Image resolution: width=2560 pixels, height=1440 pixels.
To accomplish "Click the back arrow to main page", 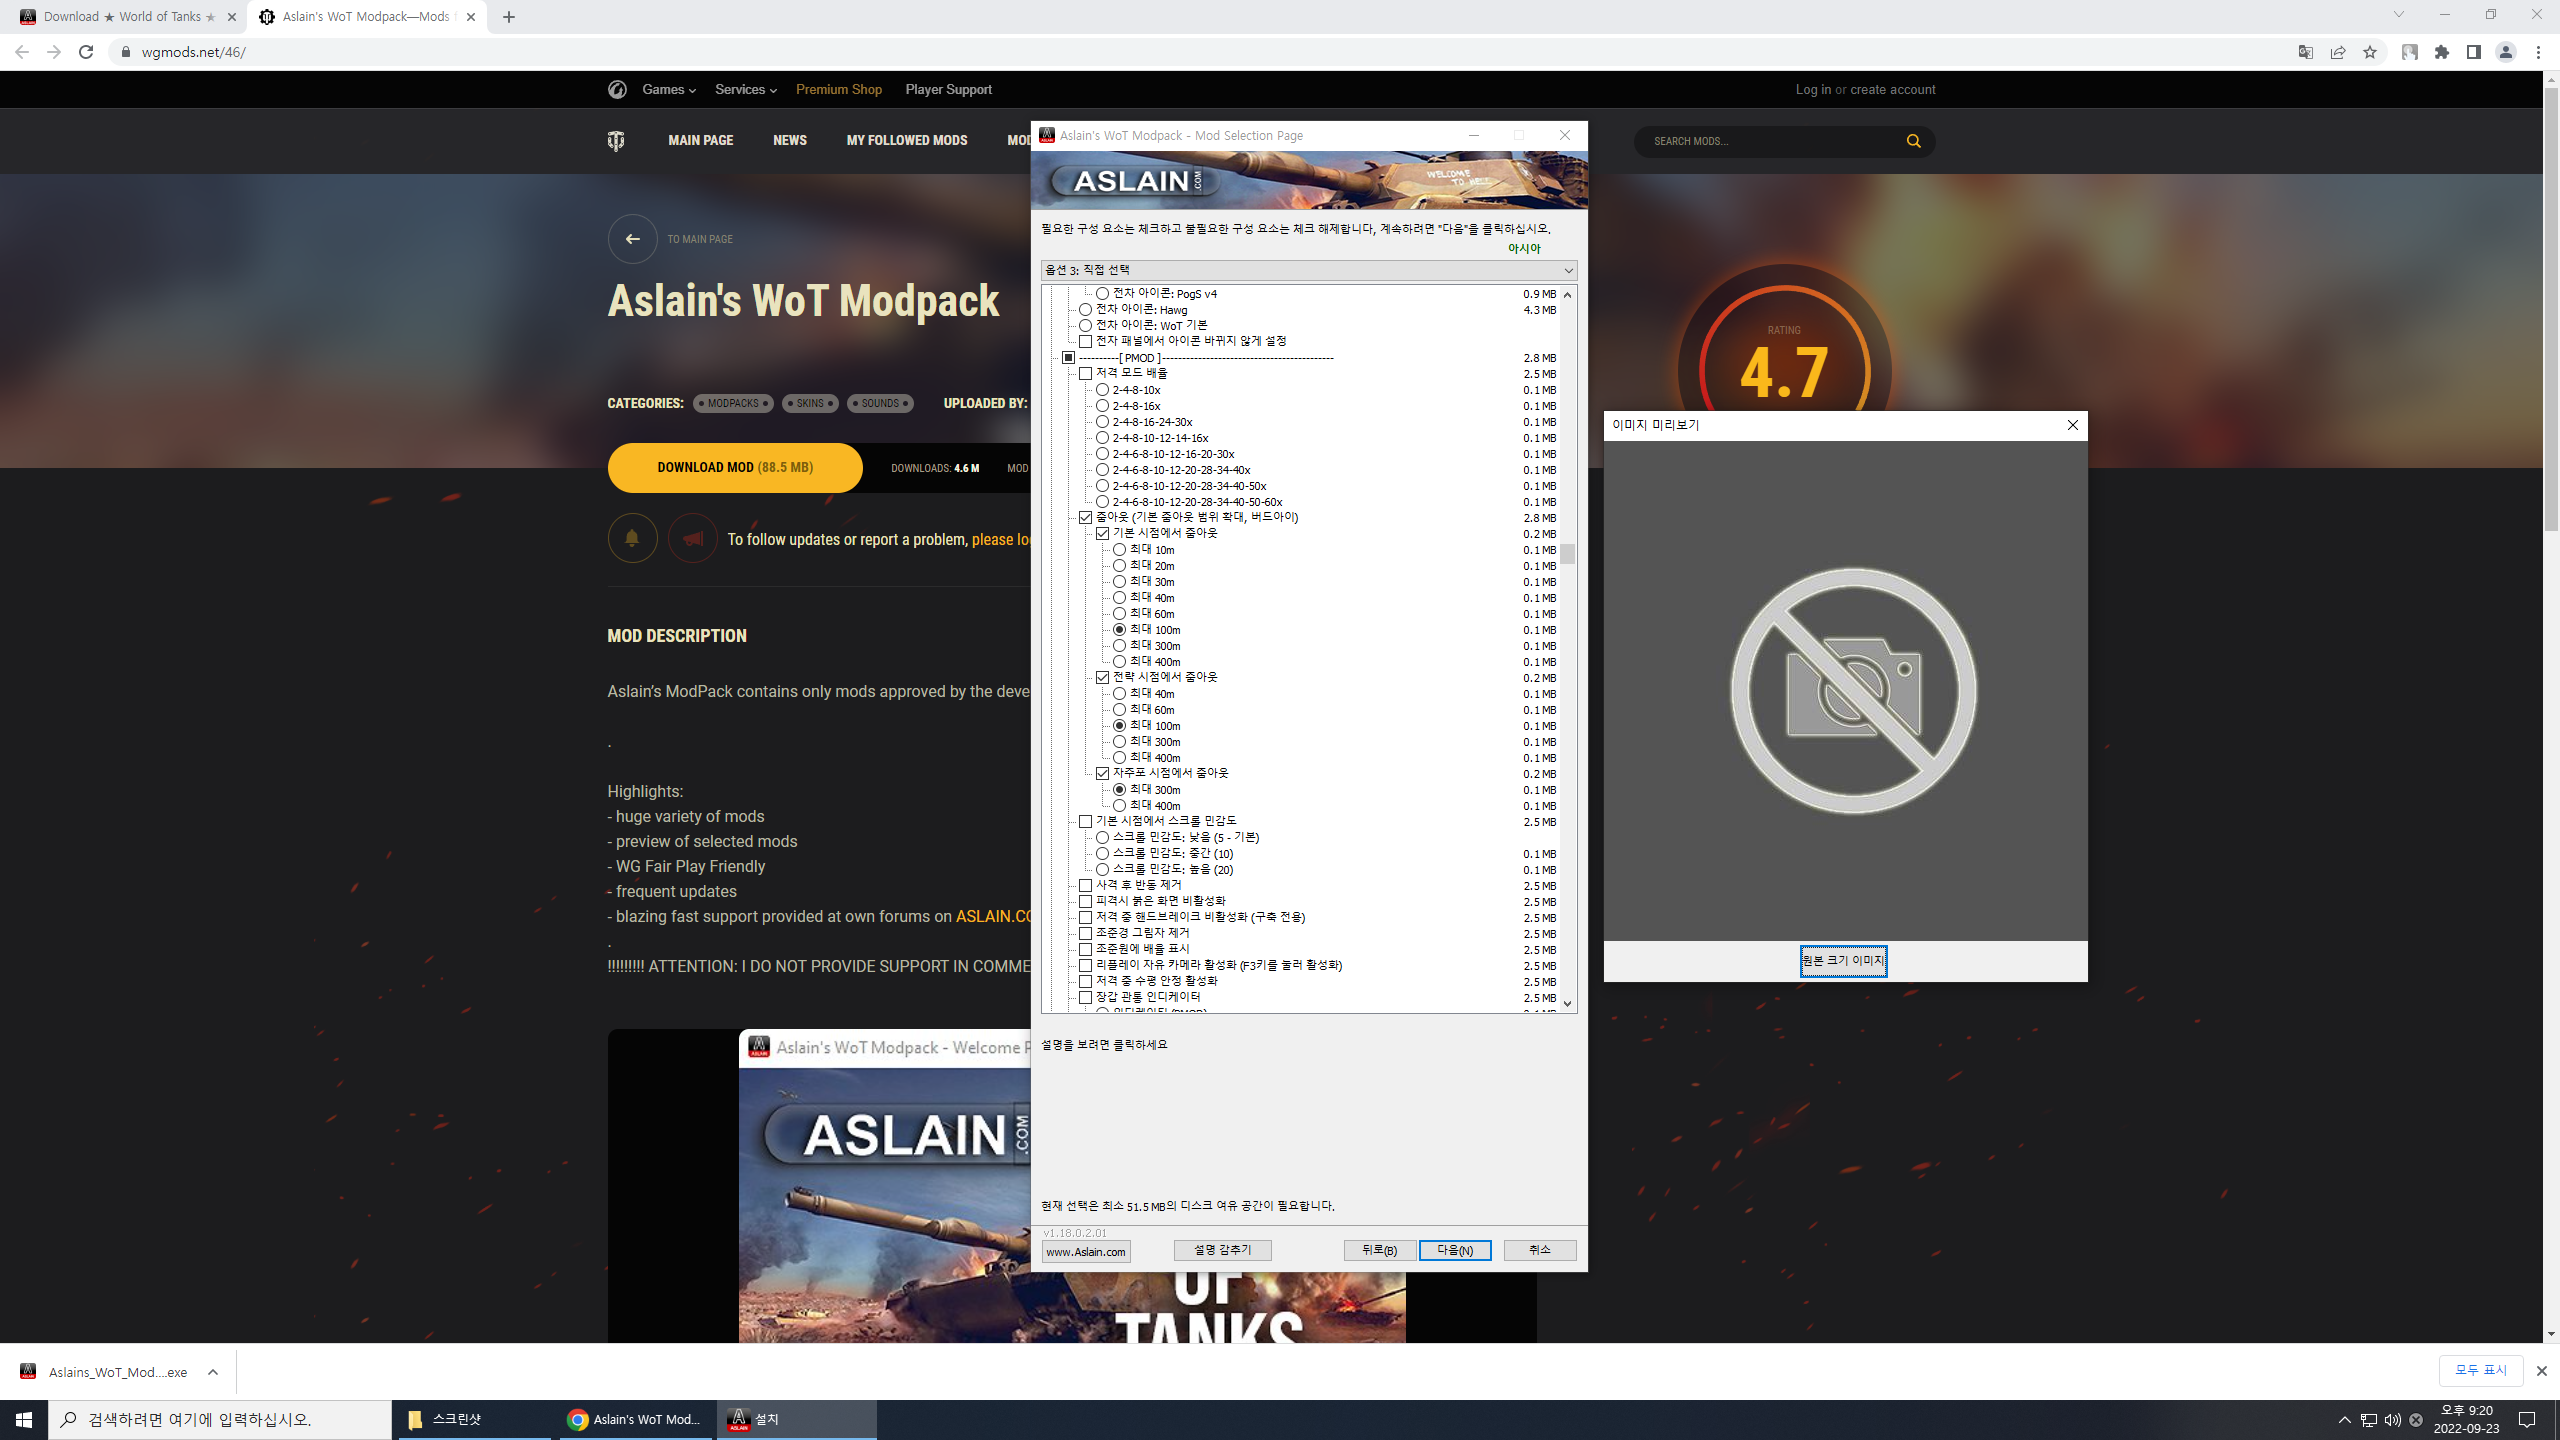I will (632, 239).
